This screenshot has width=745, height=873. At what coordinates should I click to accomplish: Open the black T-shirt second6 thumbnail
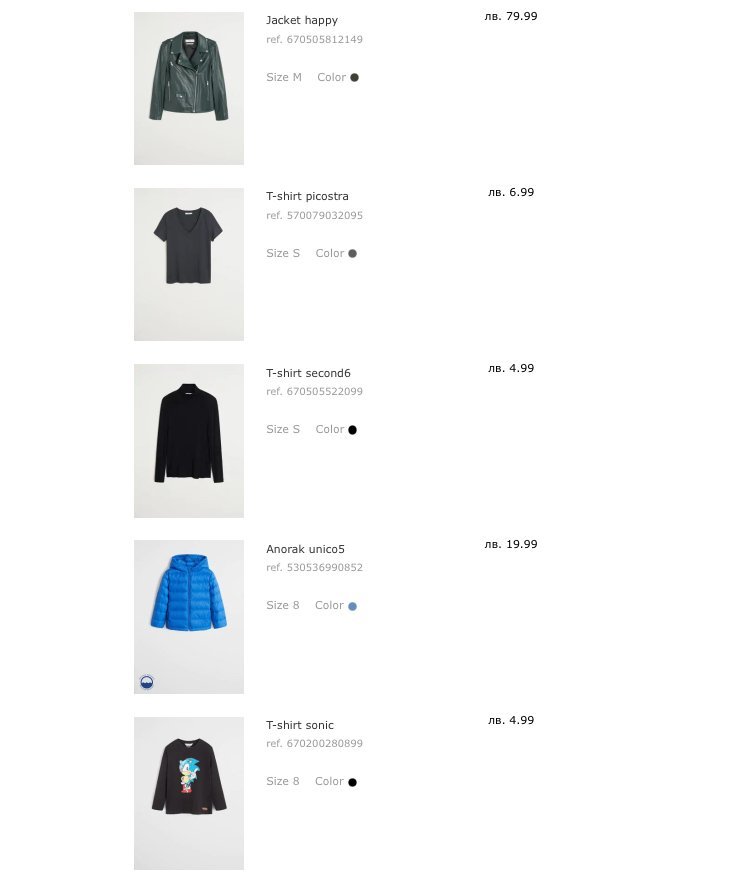[189, 441]
